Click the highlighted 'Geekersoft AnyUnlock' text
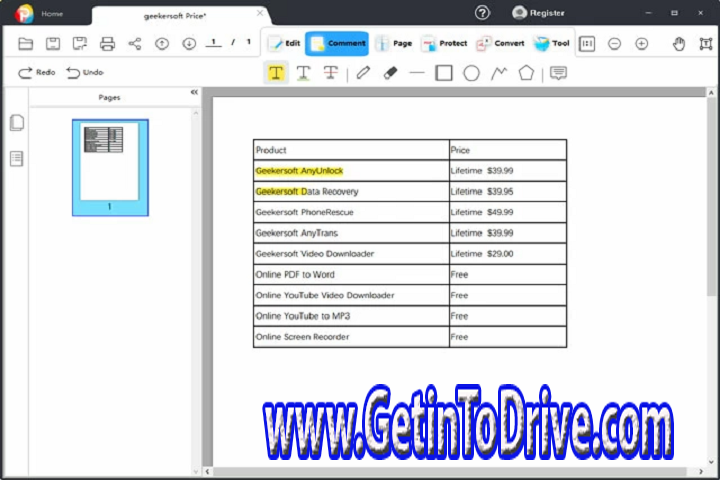This screenshot has height=480, width=720. pyautogui.click(x=299, y=171)
